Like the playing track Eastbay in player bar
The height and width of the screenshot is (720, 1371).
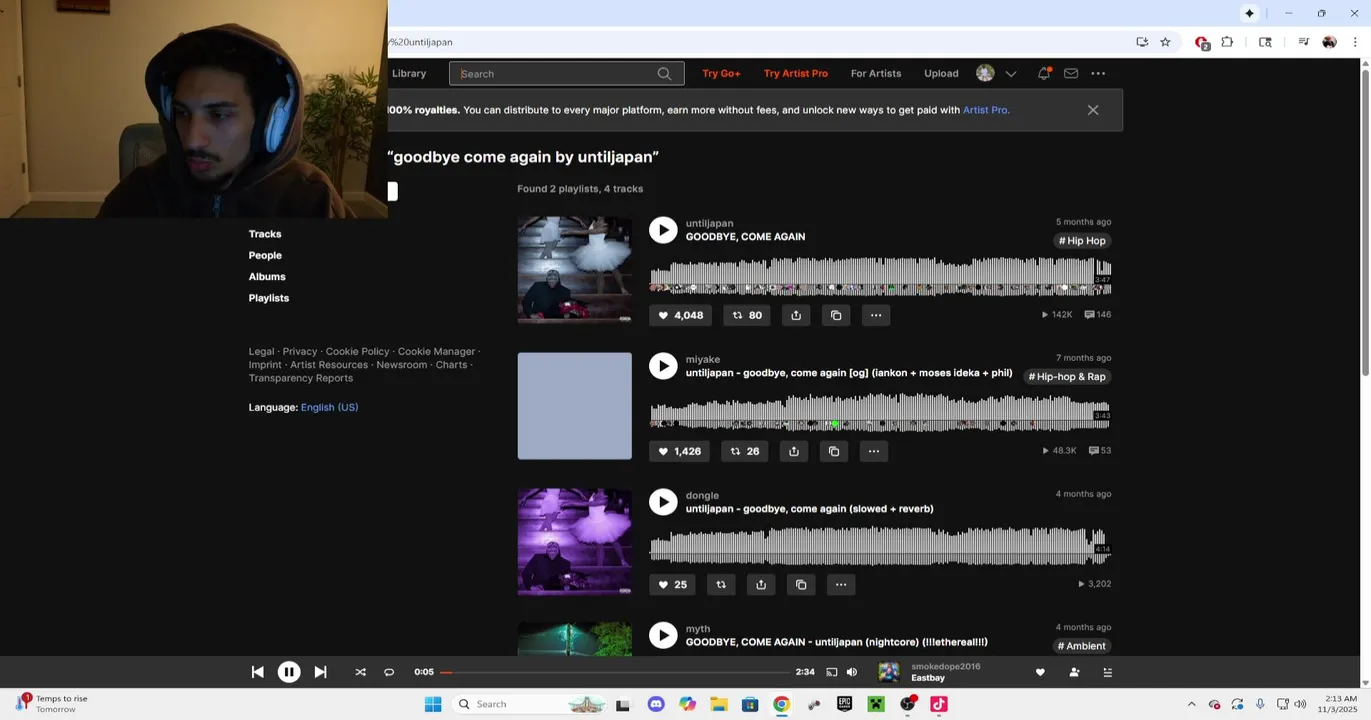1040,672
